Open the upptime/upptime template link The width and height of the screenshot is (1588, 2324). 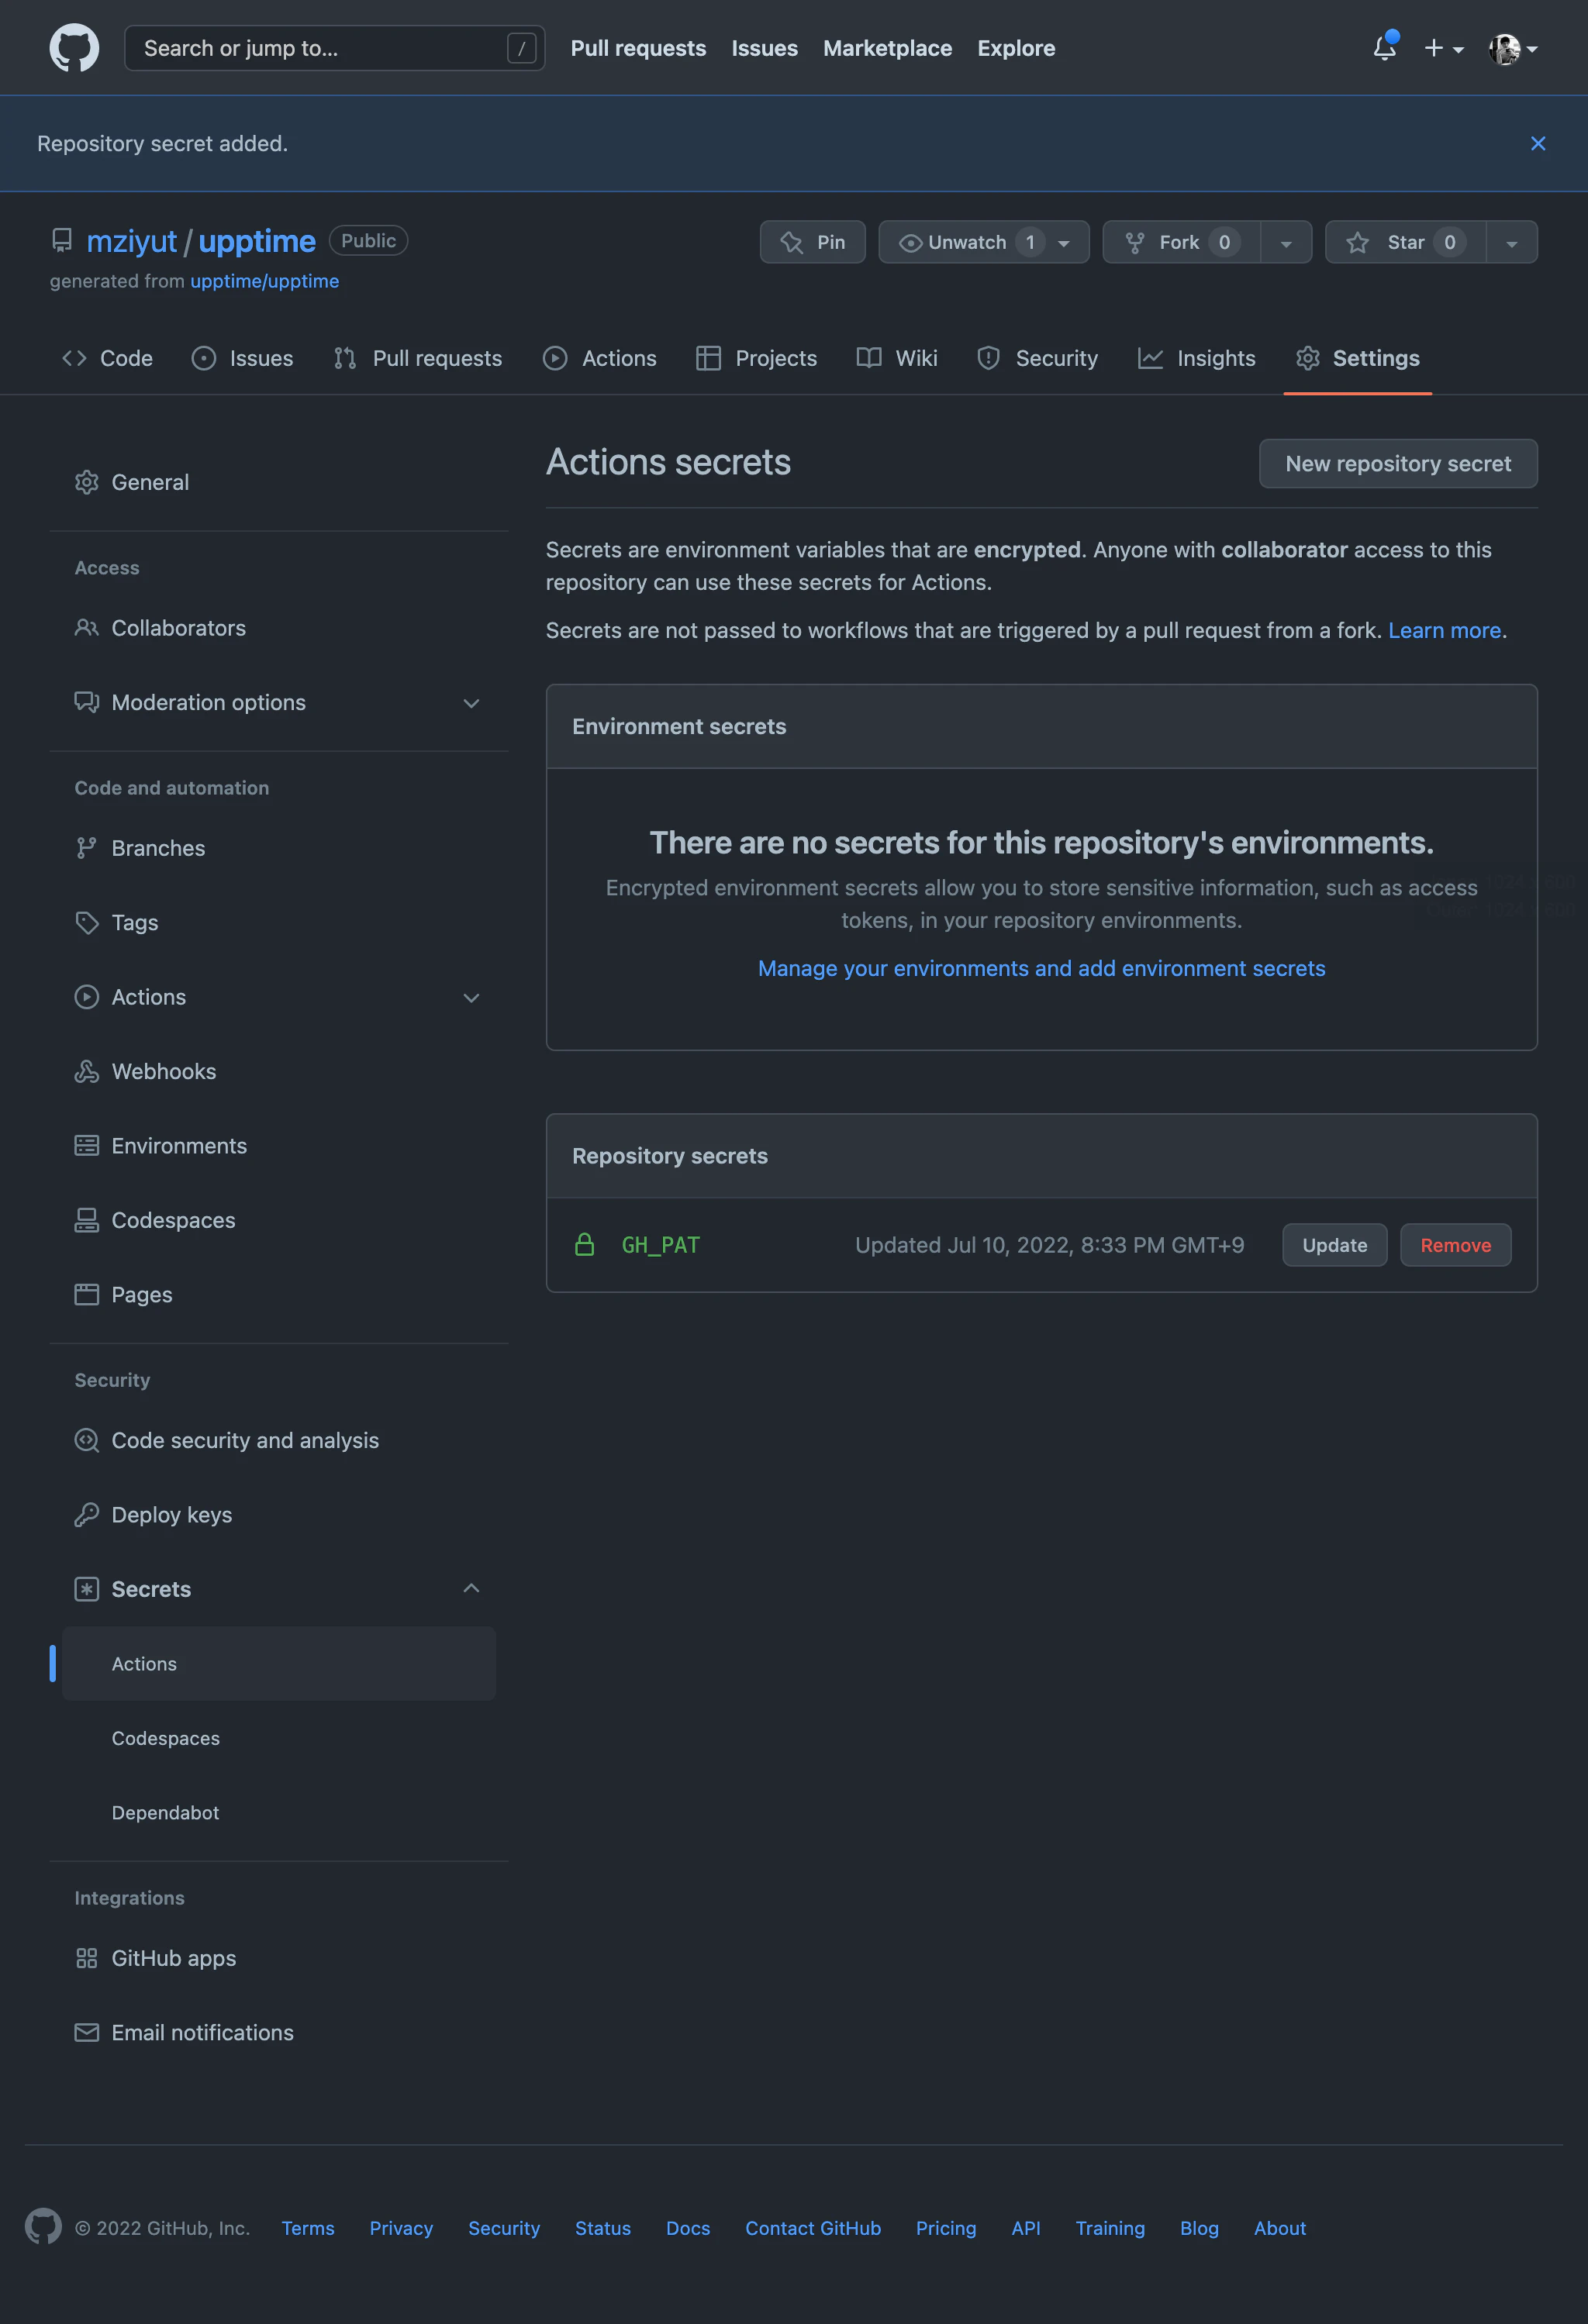[264, 281]
